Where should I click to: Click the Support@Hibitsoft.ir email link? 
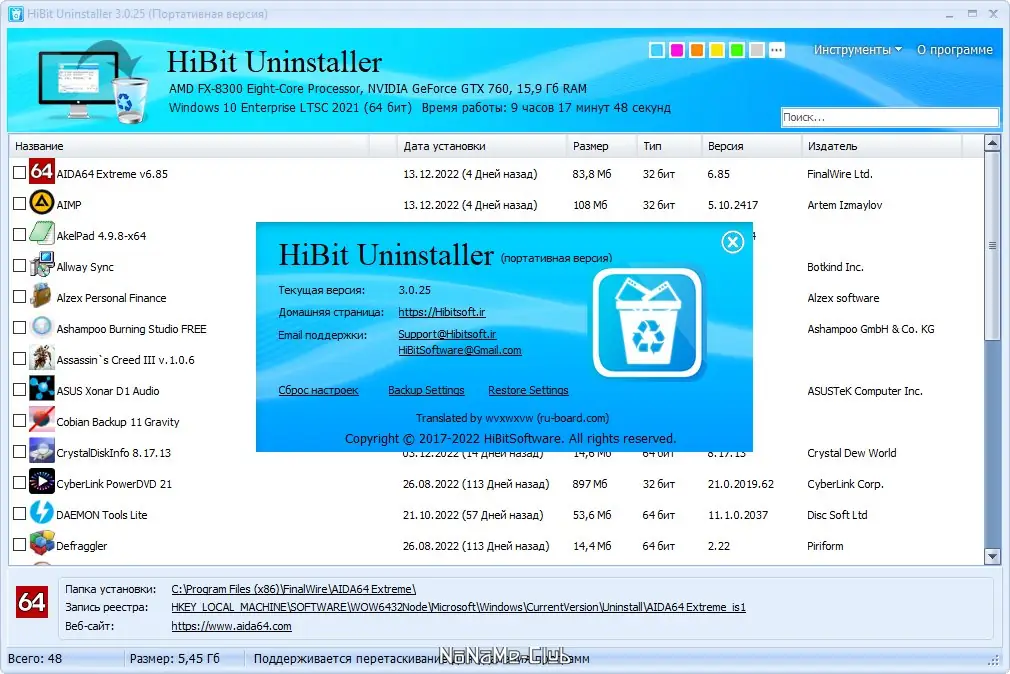(447, 334)
